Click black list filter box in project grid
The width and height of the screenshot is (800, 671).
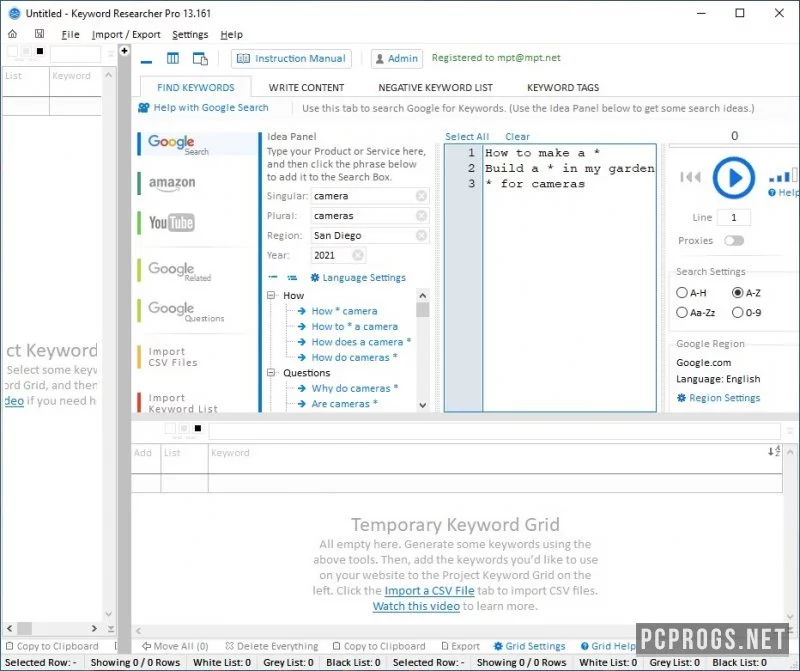pyautogui.click(x=40, y=51)
